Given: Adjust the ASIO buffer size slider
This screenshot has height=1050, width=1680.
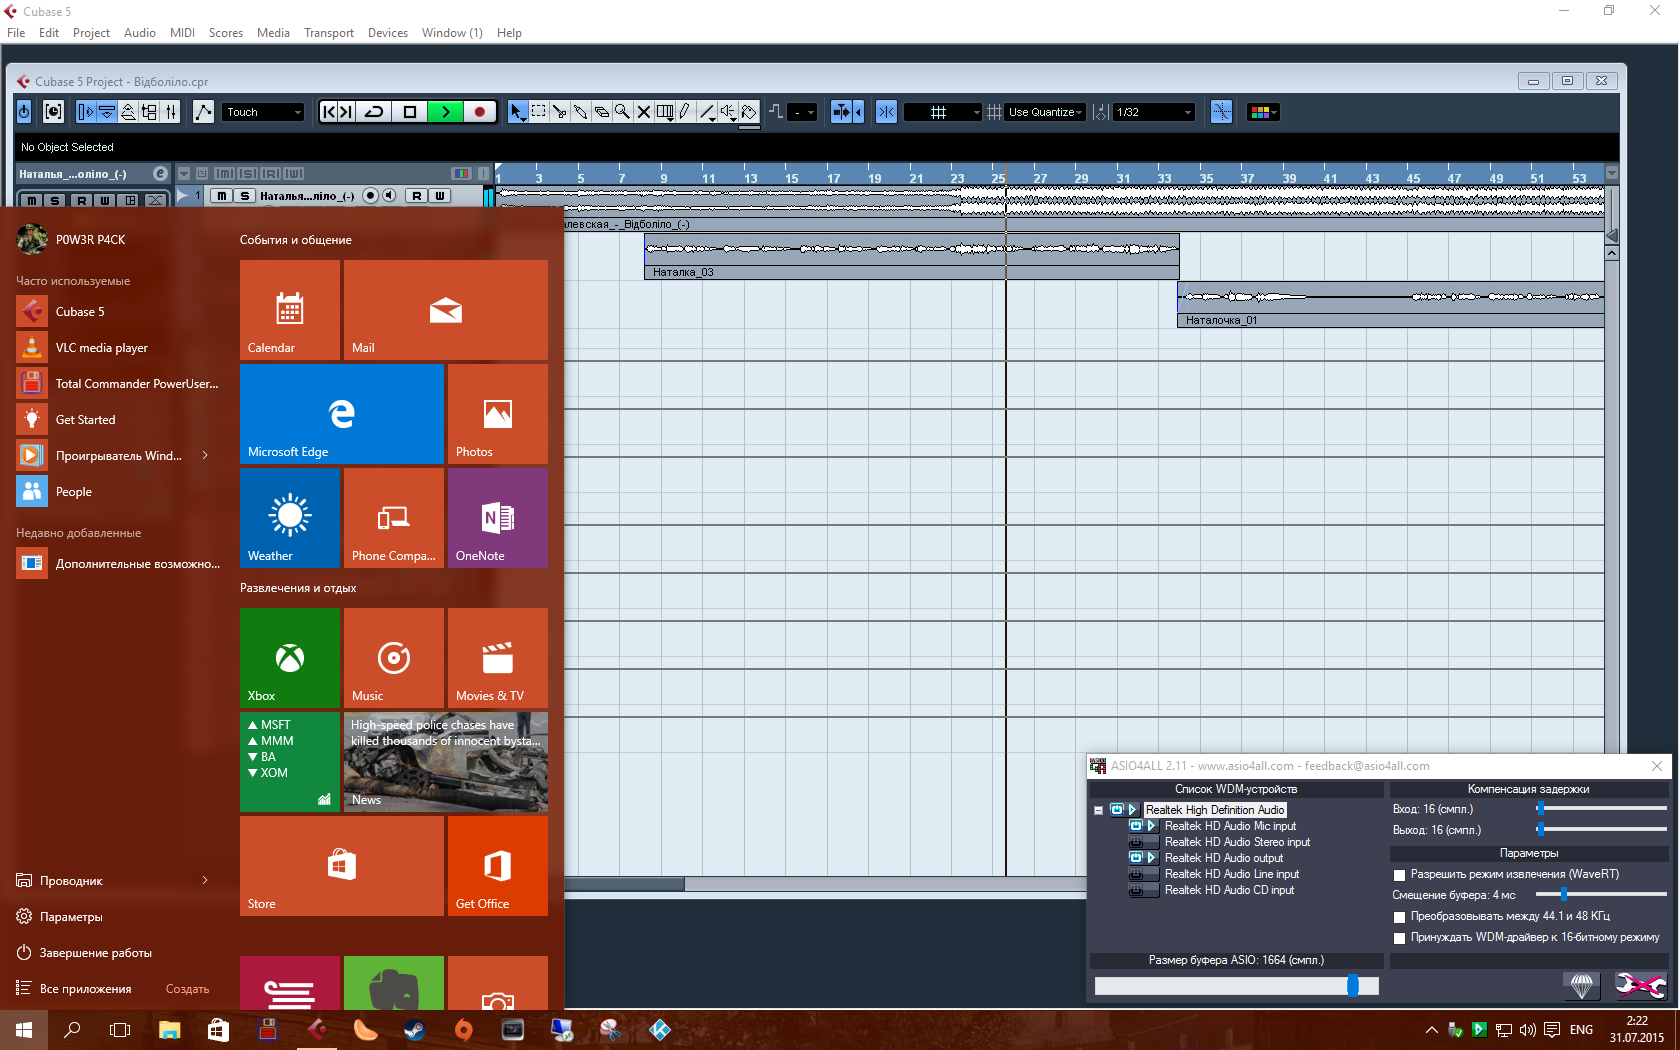Looking at the screenshot, I should coord(1352,986).
